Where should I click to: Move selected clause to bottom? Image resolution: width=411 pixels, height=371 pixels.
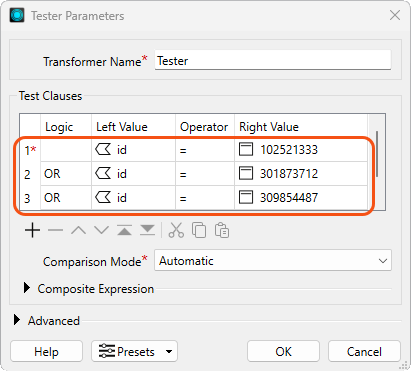(x=147, y=230)
